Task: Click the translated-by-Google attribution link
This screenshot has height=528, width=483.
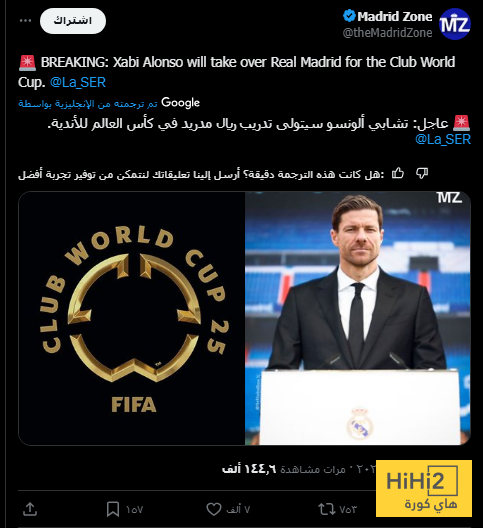Action: click(109, 103)
